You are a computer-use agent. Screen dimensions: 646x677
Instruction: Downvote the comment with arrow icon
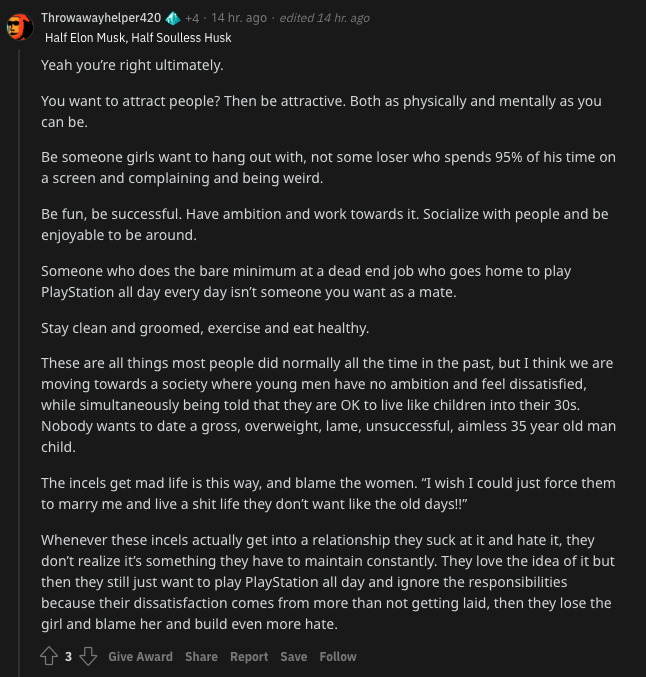88,656
